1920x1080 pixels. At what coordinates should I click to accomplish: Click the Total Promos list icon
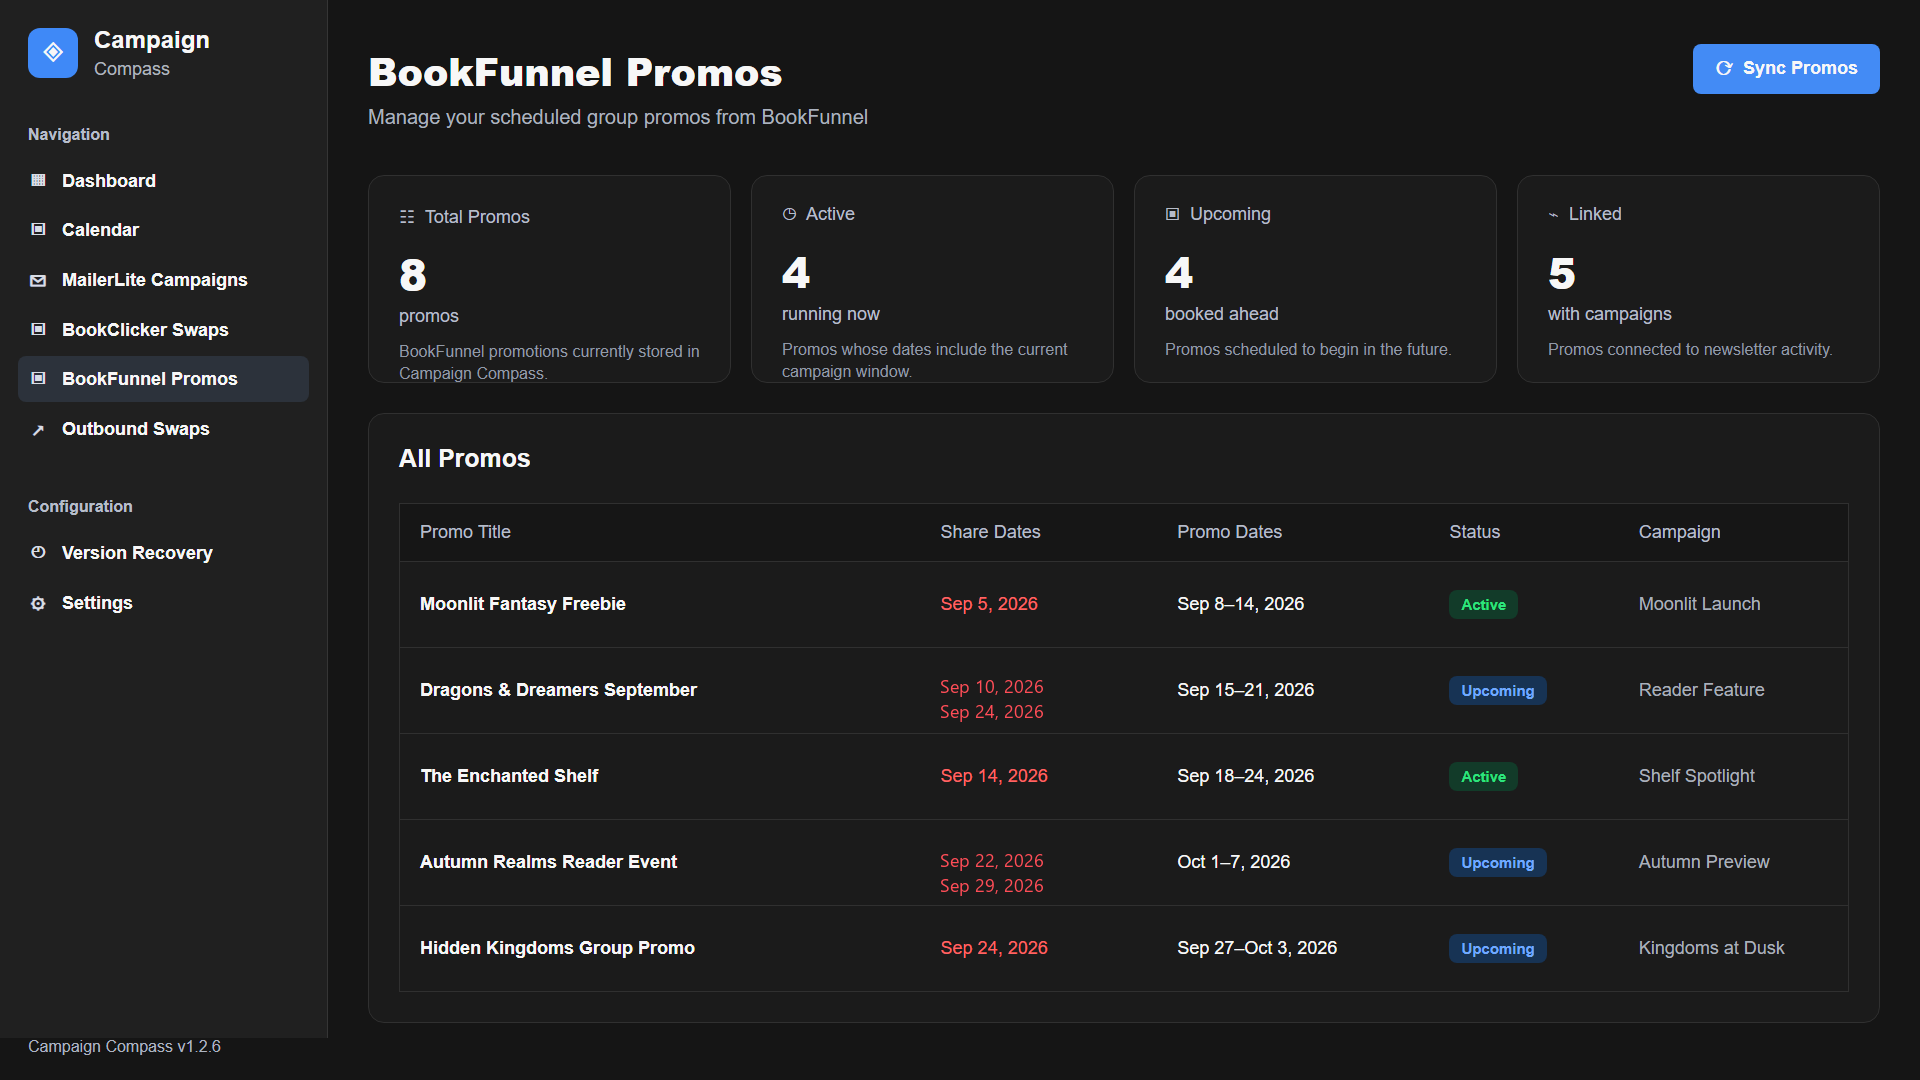pyautogui.click(x=407, y=217)
